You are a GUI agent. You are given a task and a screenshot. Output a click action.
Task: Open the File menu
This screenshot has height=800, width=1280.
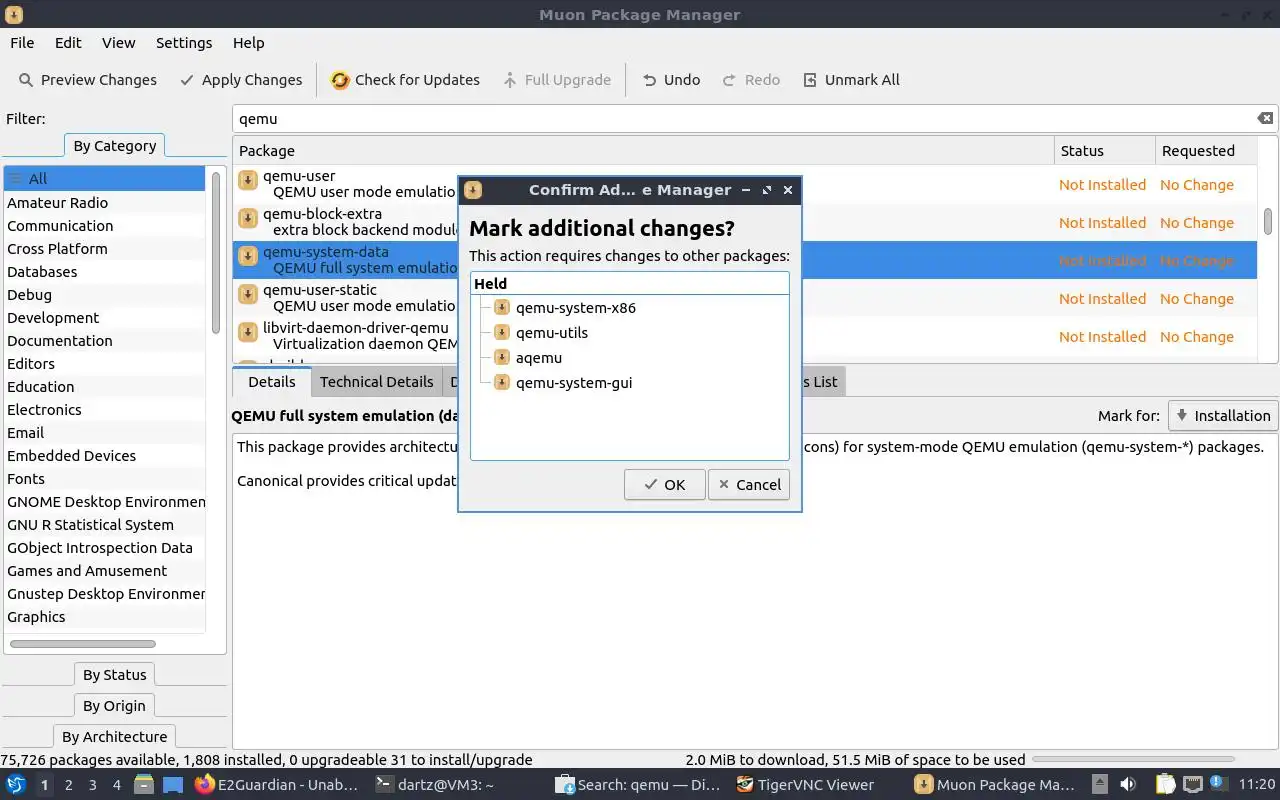(22, 43)
